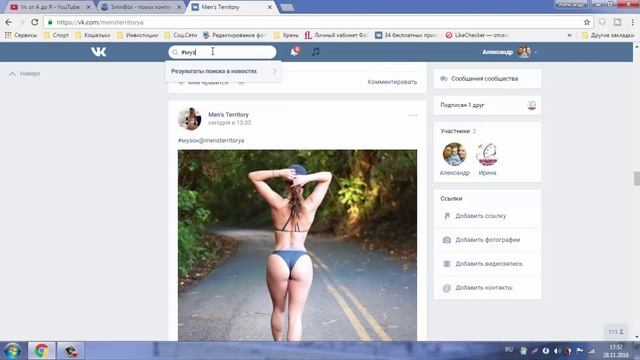
Task: Click the RU language indicator
Action: point(509,350)
